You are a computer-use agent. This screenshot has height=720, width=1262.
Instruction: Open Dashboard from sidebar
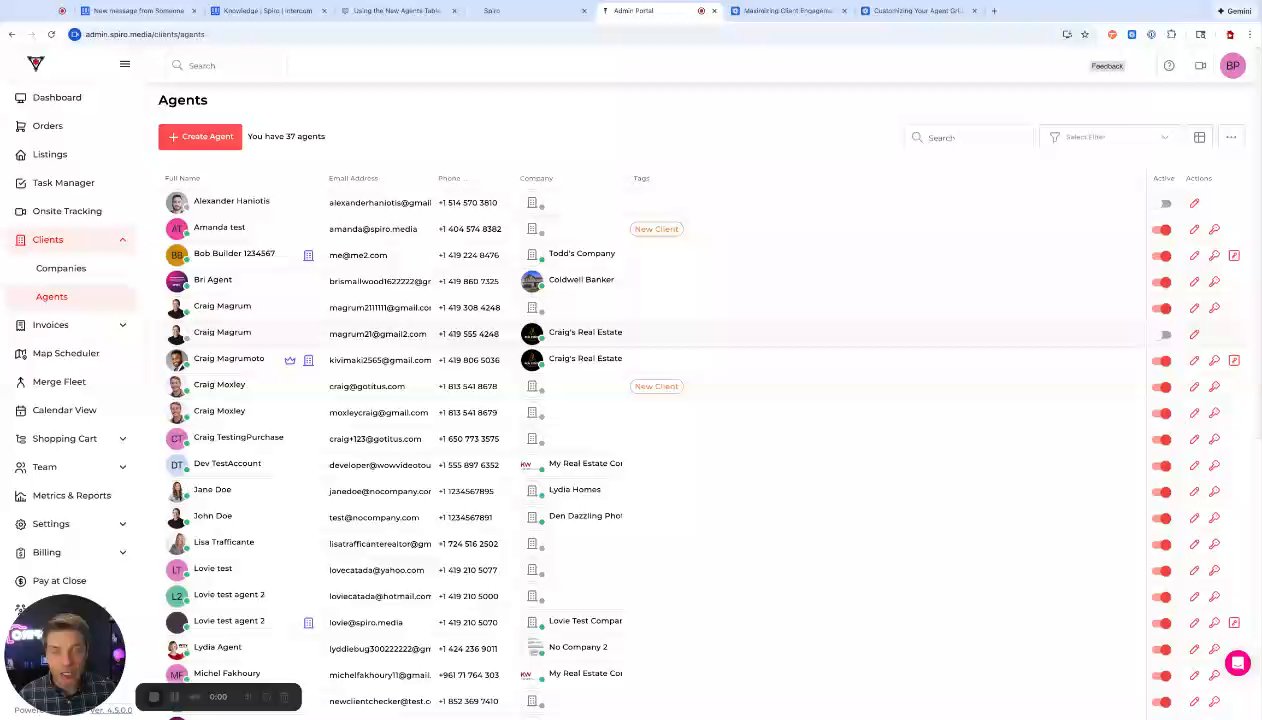57,97
